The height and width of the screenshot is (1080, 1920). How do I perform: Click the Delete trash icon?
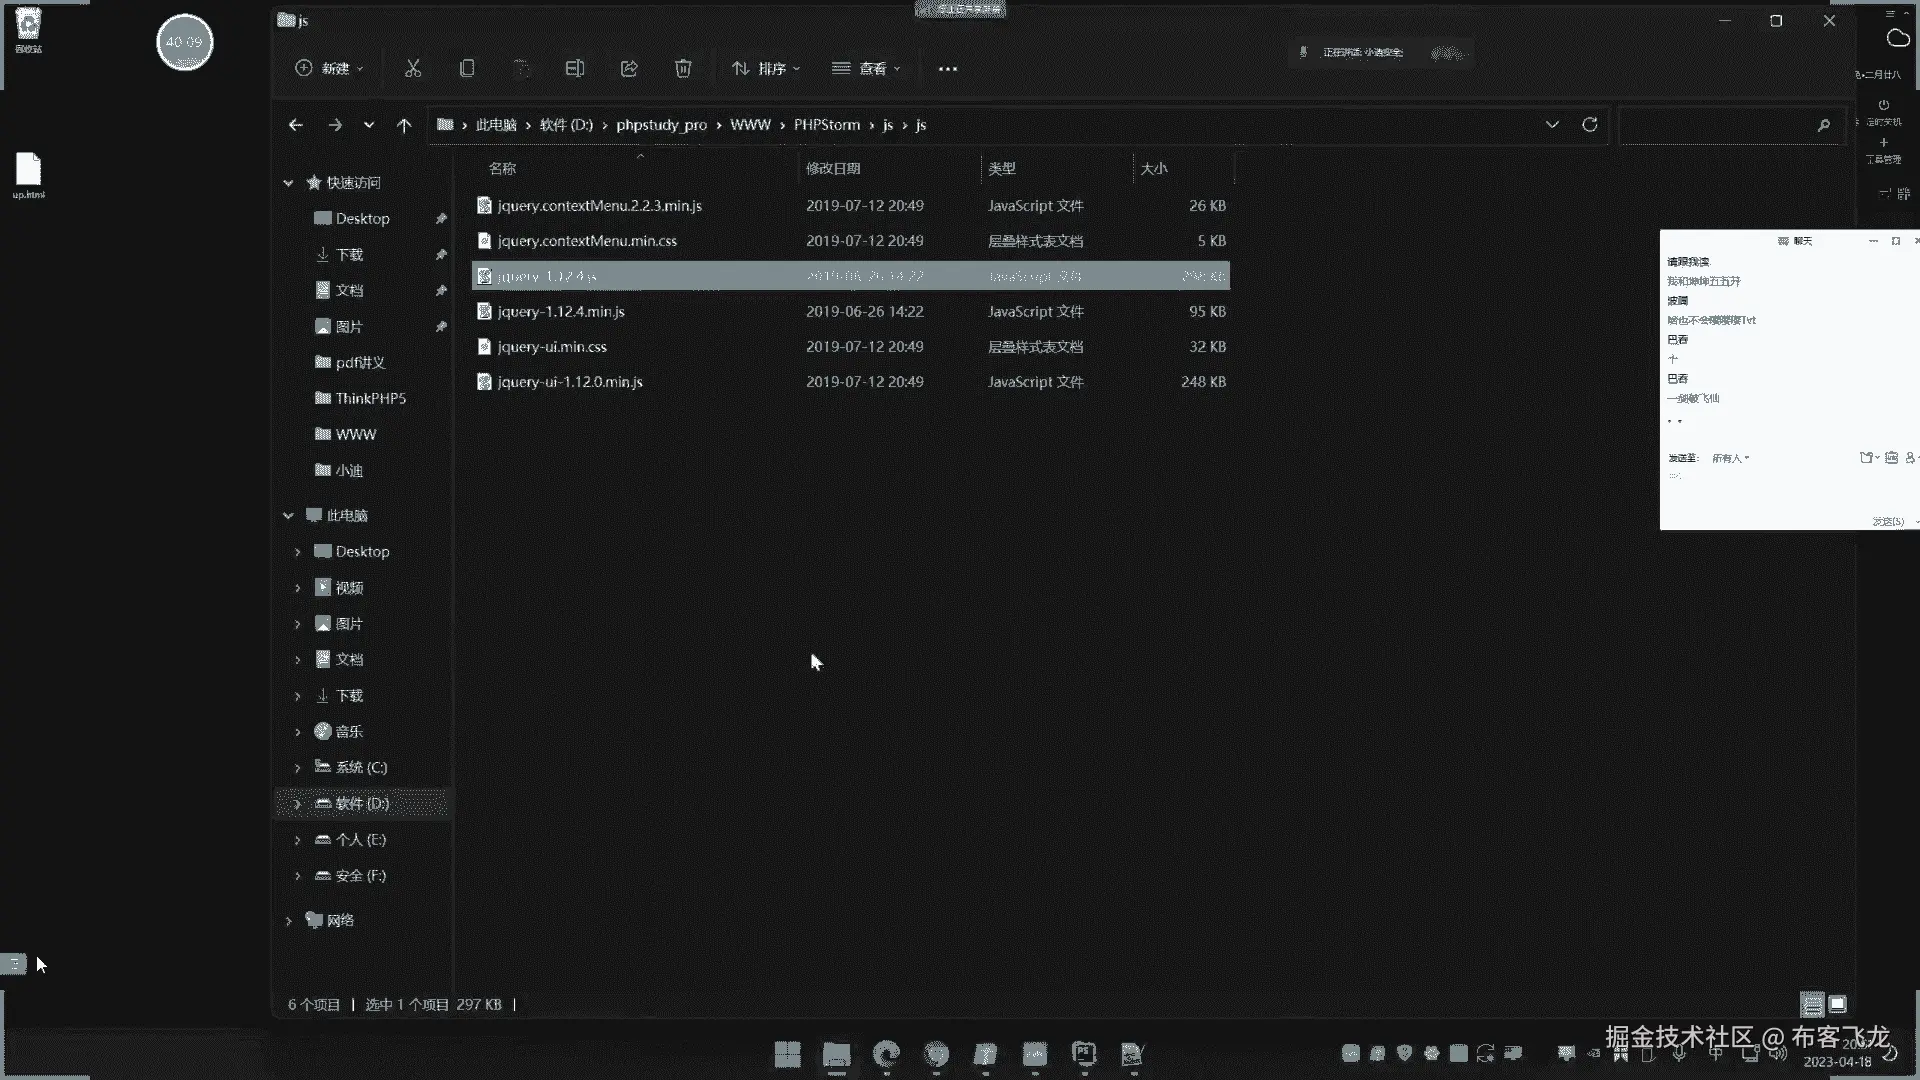683,69
